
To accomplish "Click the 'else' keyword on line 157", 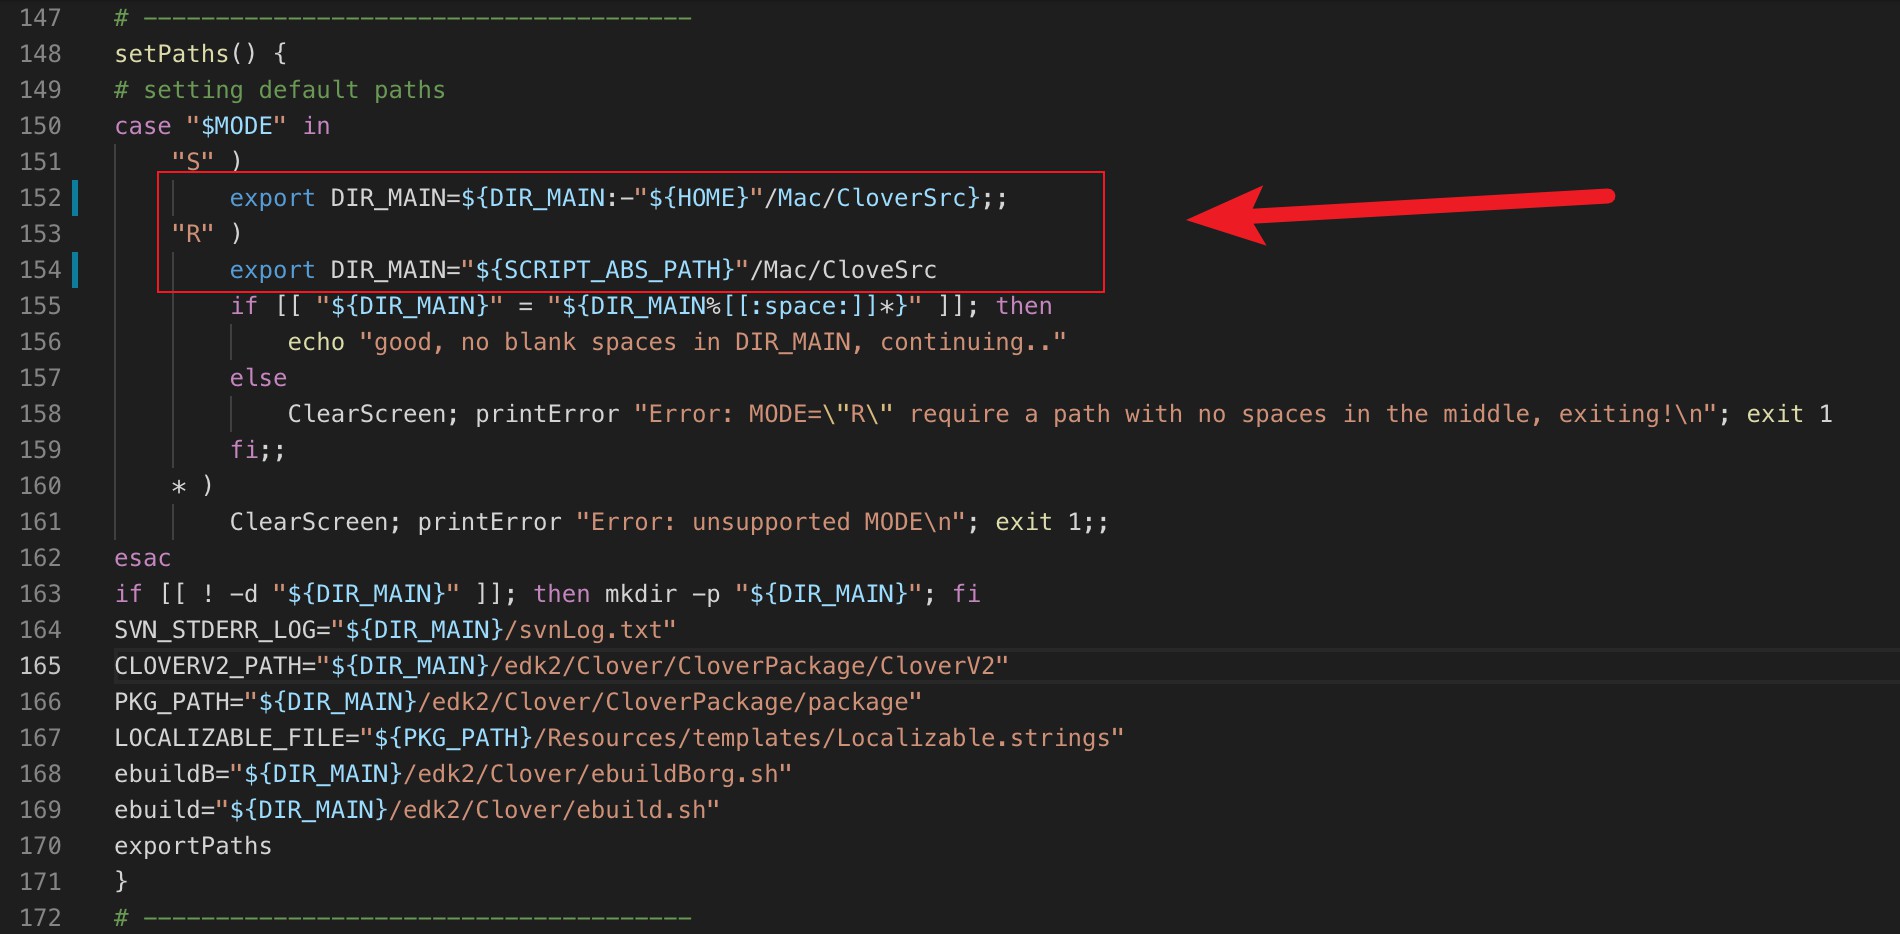I will (258, 378).
